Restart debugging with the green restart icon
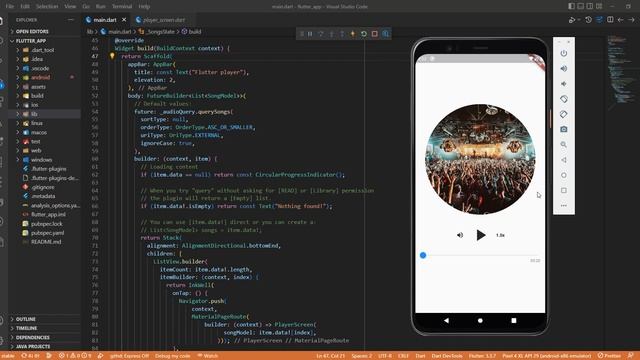This screenshot has height=360, width=640. [364, 34]
